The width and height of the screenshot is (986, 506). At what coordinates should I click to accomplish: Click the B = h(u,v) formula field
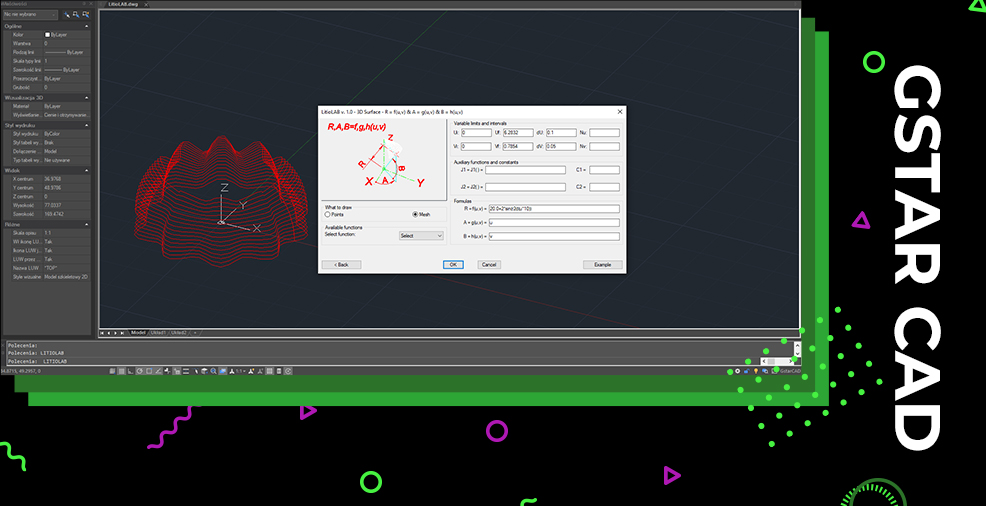(554, 236)
